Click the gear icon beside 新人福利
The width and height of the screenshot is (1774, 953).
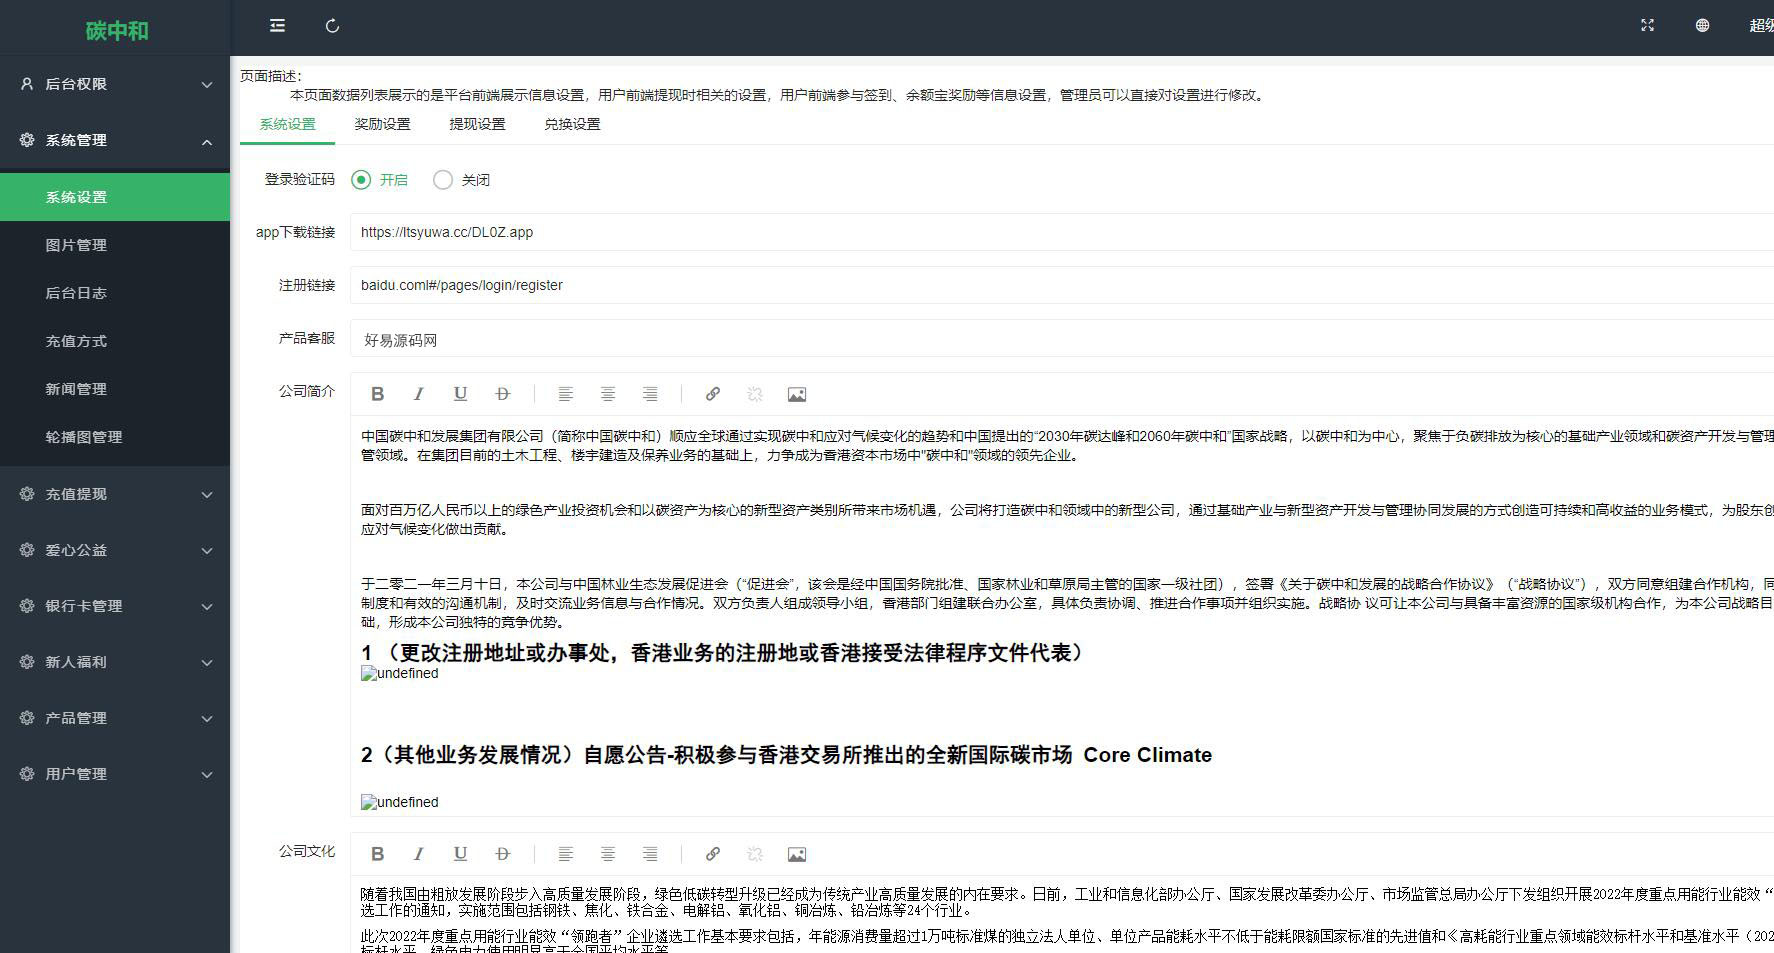click(x=27, y=662)
